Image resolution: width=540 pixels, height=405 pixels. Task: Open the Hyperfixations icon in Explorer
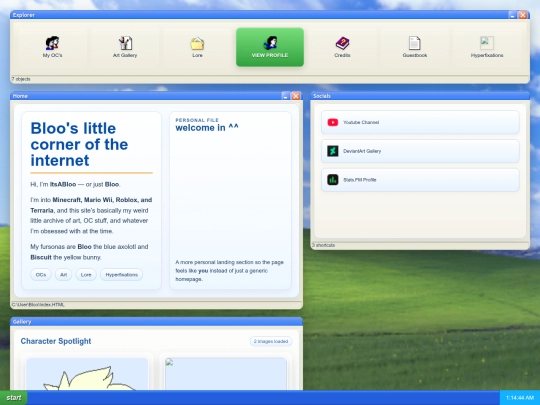(x=487, y=47)
